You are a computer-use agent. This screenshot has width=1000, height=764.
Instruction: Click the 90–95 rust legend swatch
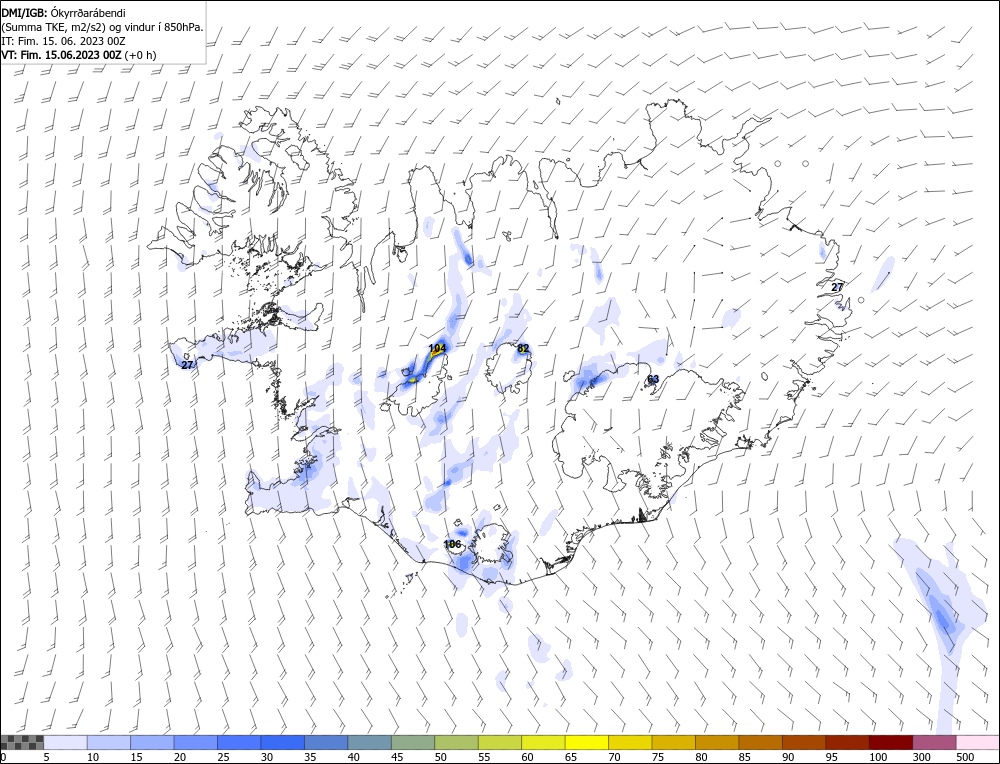point(803,742)
